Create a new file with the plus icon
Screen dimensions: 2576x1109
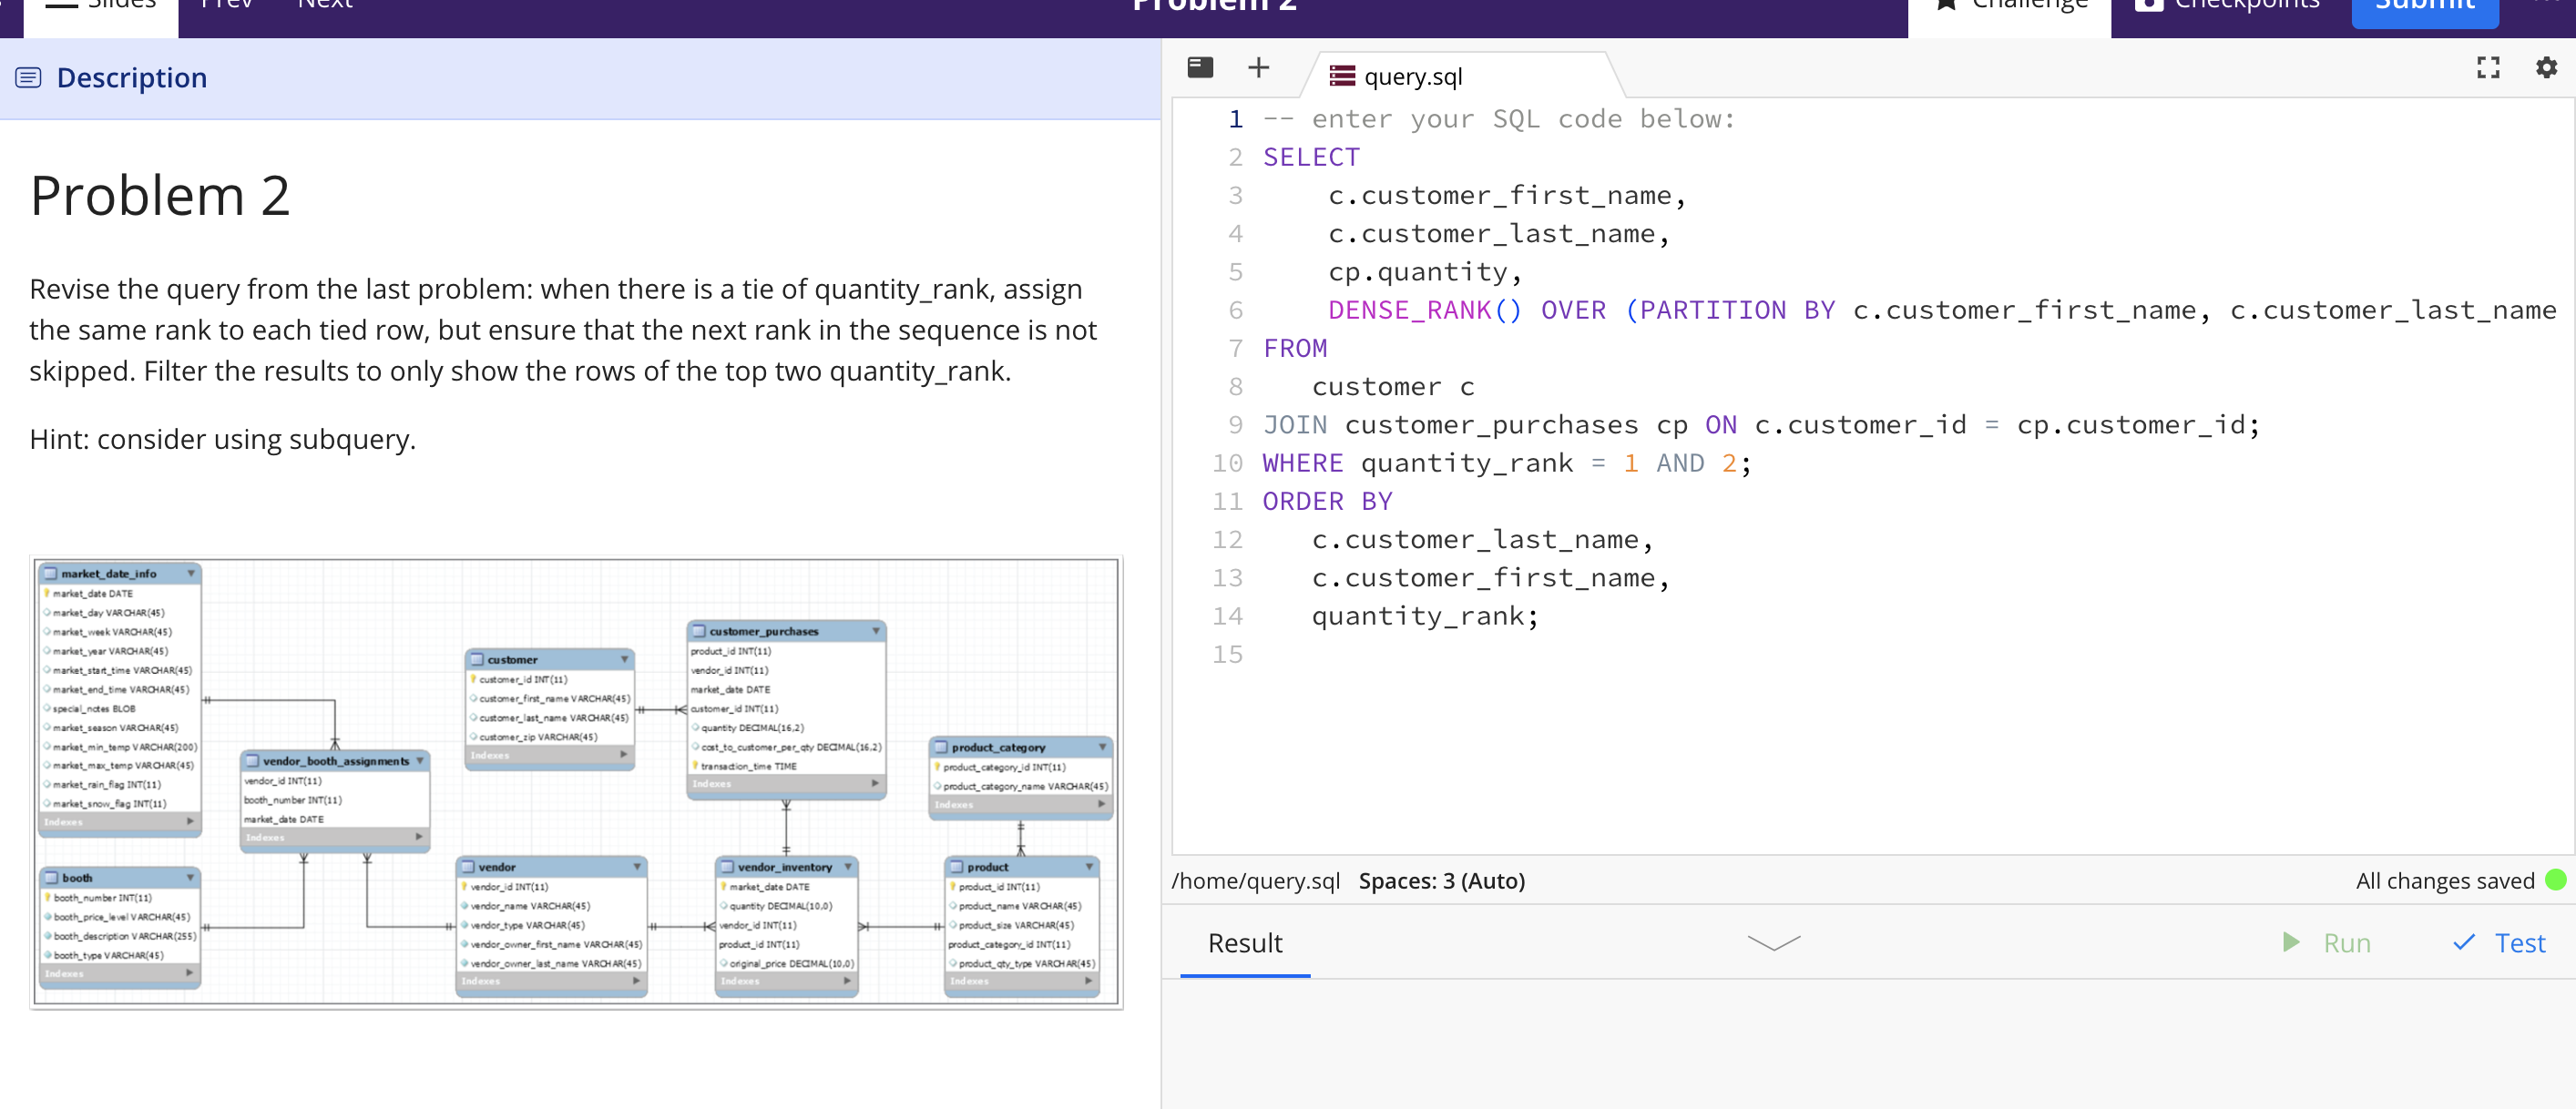tap(1257, 68)
